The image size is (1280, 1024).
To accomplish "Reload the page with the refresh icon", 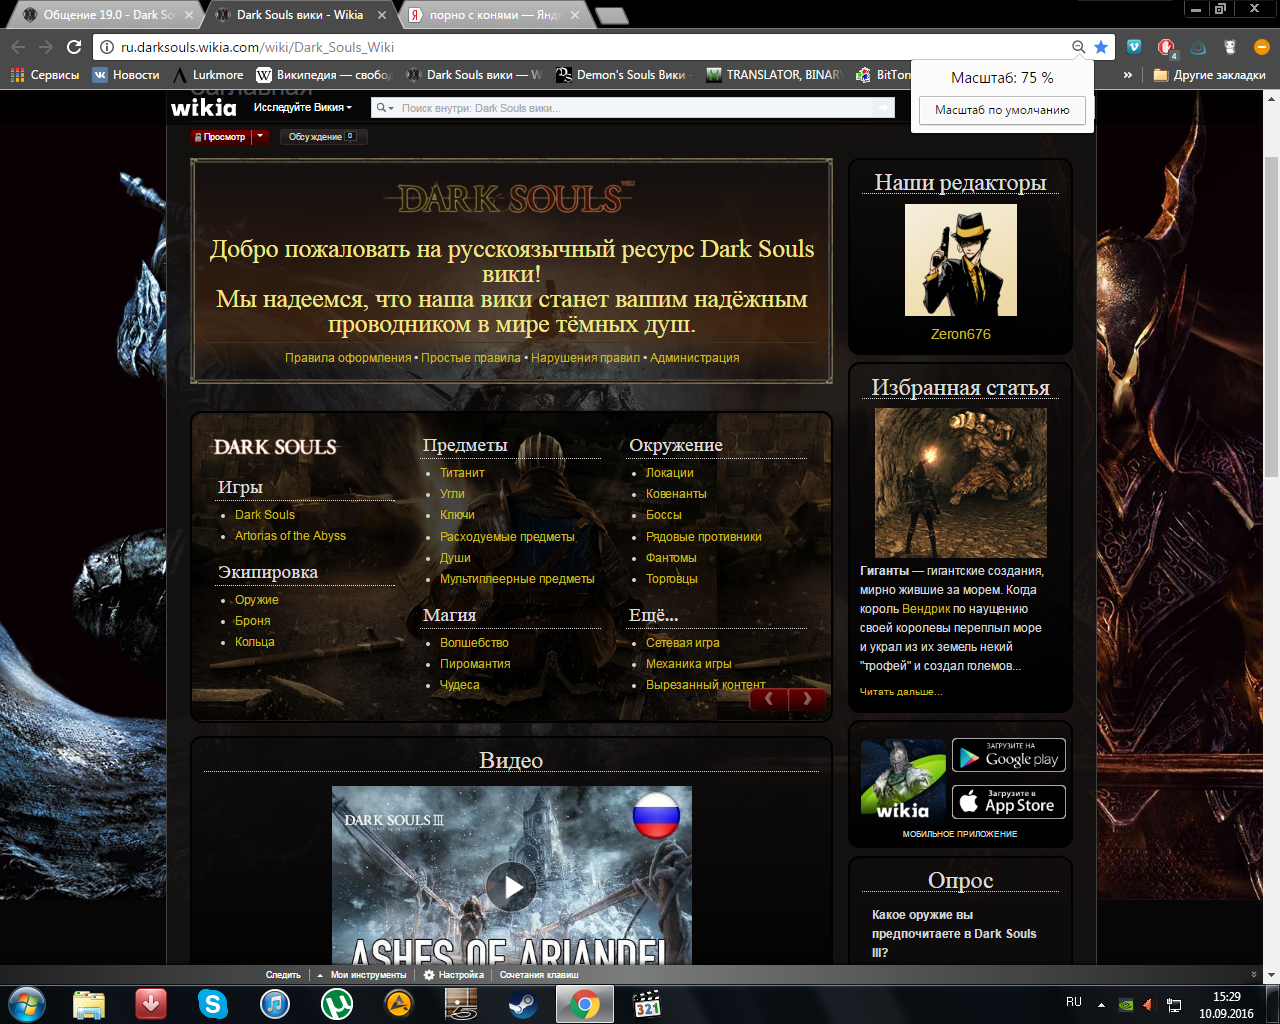I will [74, 47].
